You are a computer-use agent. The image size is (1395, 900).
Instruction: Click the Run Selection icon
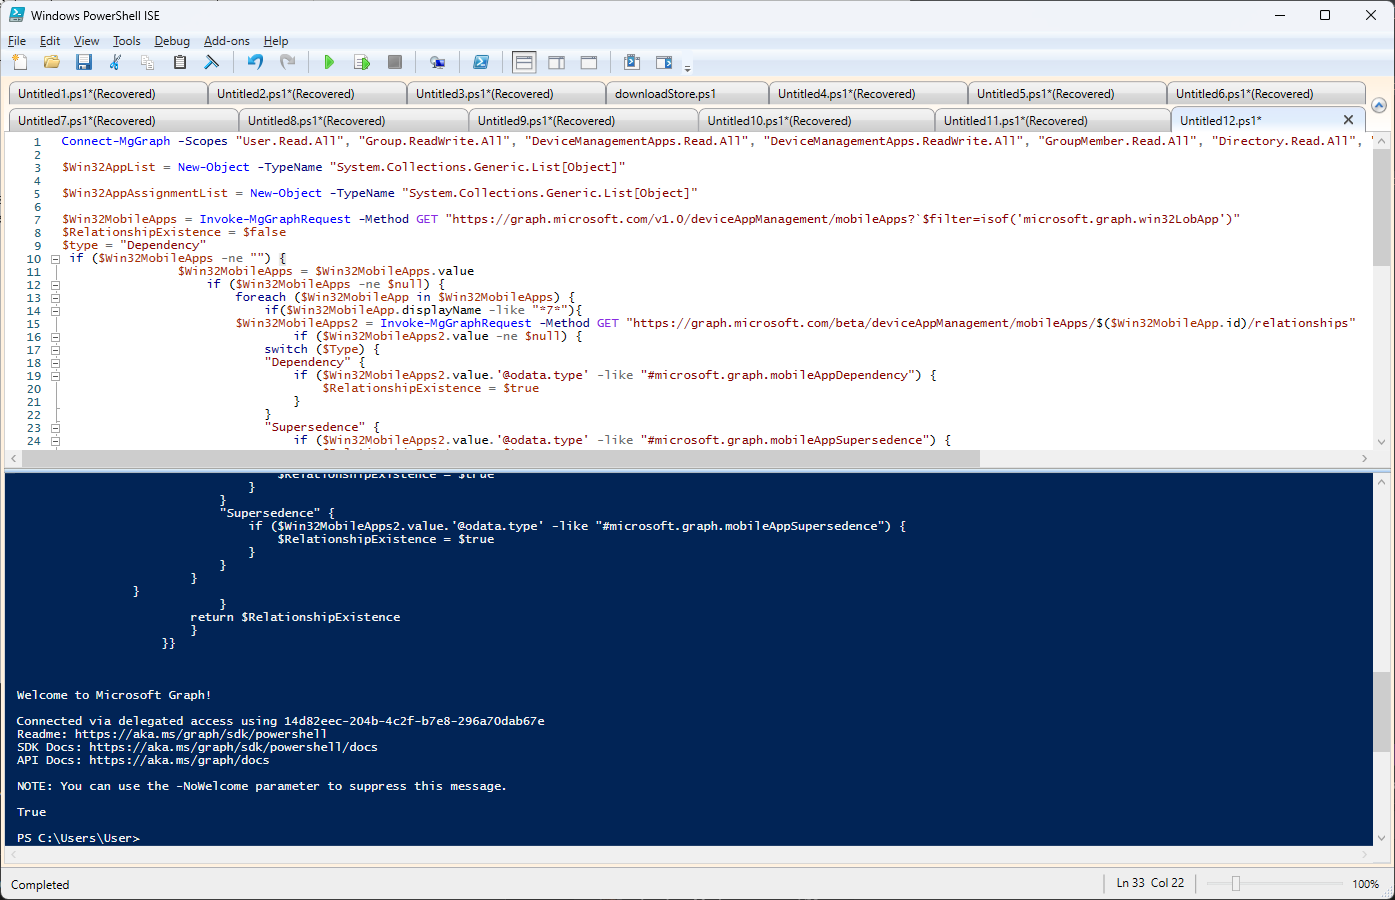(362, 62)
